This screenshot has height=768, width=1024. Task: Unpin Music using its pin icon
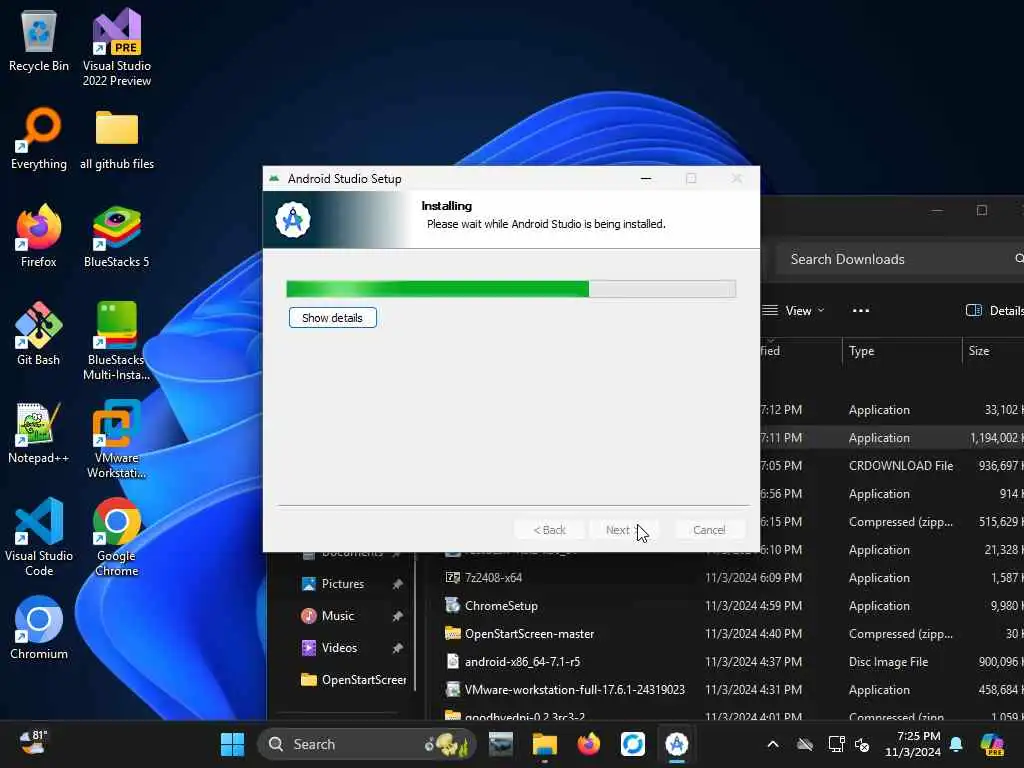click(x=397, y=616)
